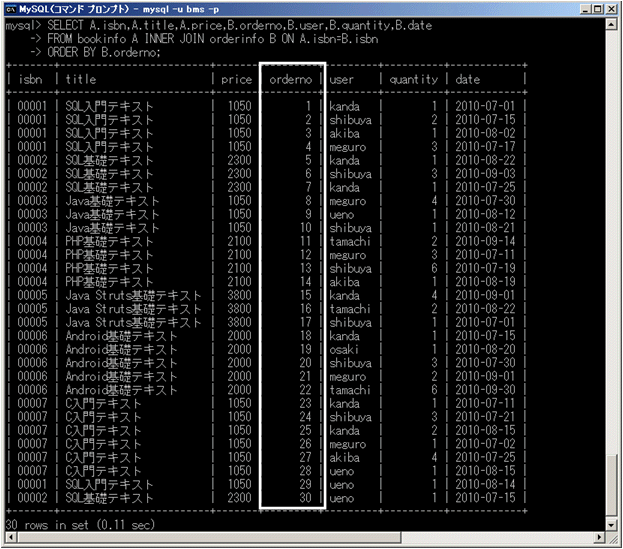This screenshot has width=623, height=549.
Task: Click the 'FROM bookinfo A INNER JOIN' line
Action: click(x=213, y=39)
